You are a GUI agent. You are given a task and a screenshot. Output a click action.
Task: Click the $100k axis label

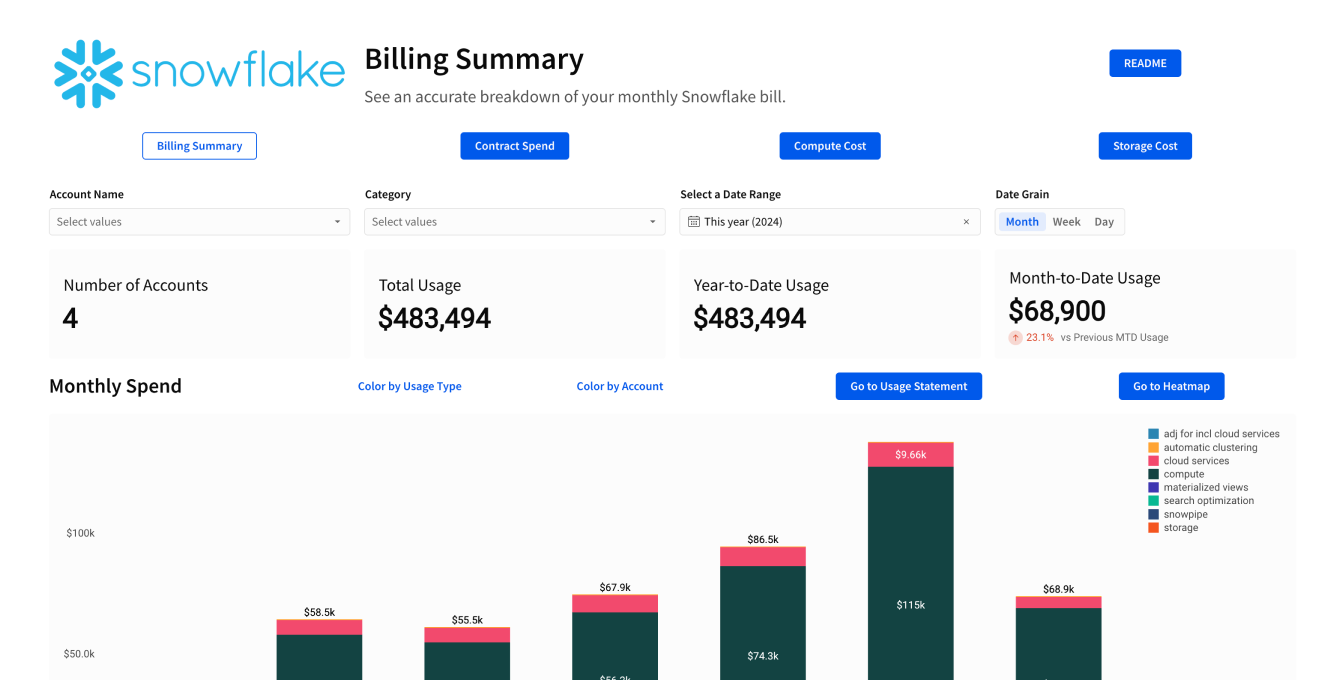pyautogui.click(x=80, y=533)
